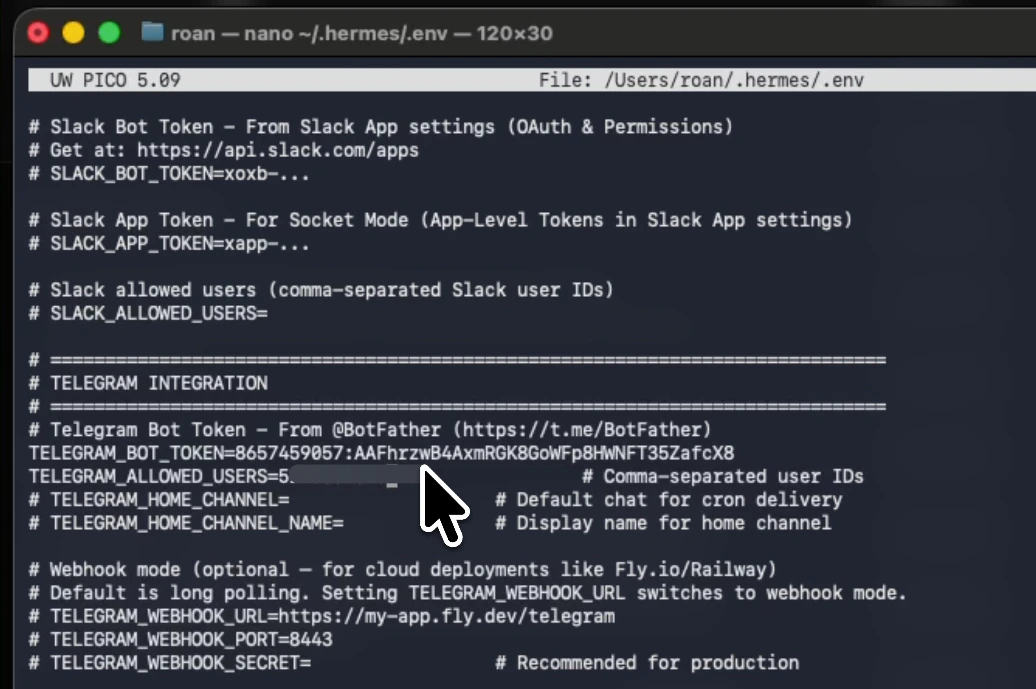Click the SLACK_ALLOWED_USERS= line
The width and height of the screenshot is (1036, 689).
pos(148,313)
